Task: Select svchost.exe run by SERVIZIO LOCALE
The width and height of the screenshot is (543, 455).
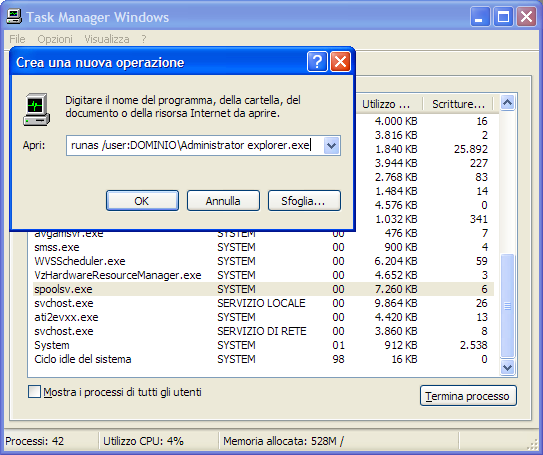Action: [263, 303]
